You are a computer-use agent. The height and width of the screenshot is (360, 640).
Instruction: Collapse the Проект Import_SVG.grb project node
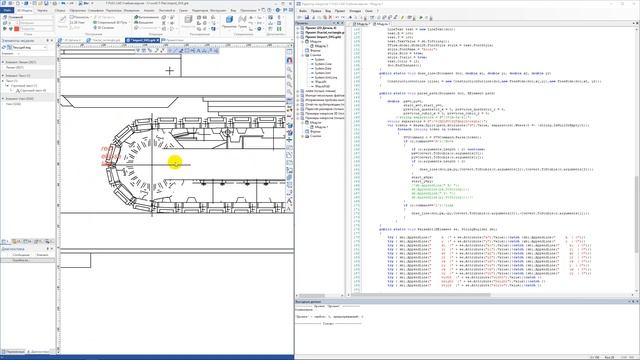tap(298, 37)
